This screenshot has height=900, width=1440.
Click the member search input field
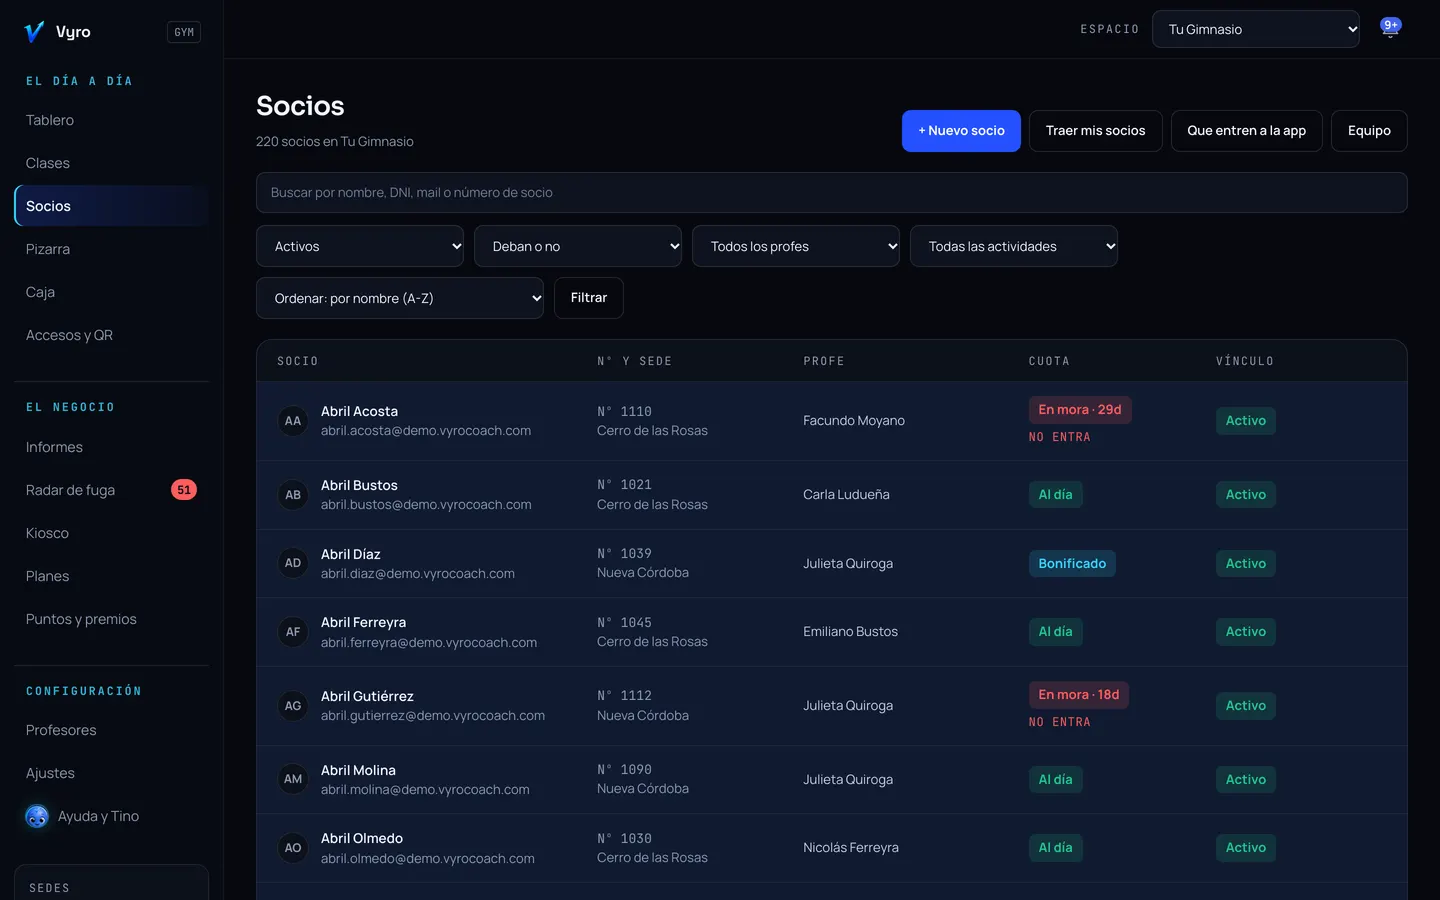pyautogui.click(x=832, y=192)
